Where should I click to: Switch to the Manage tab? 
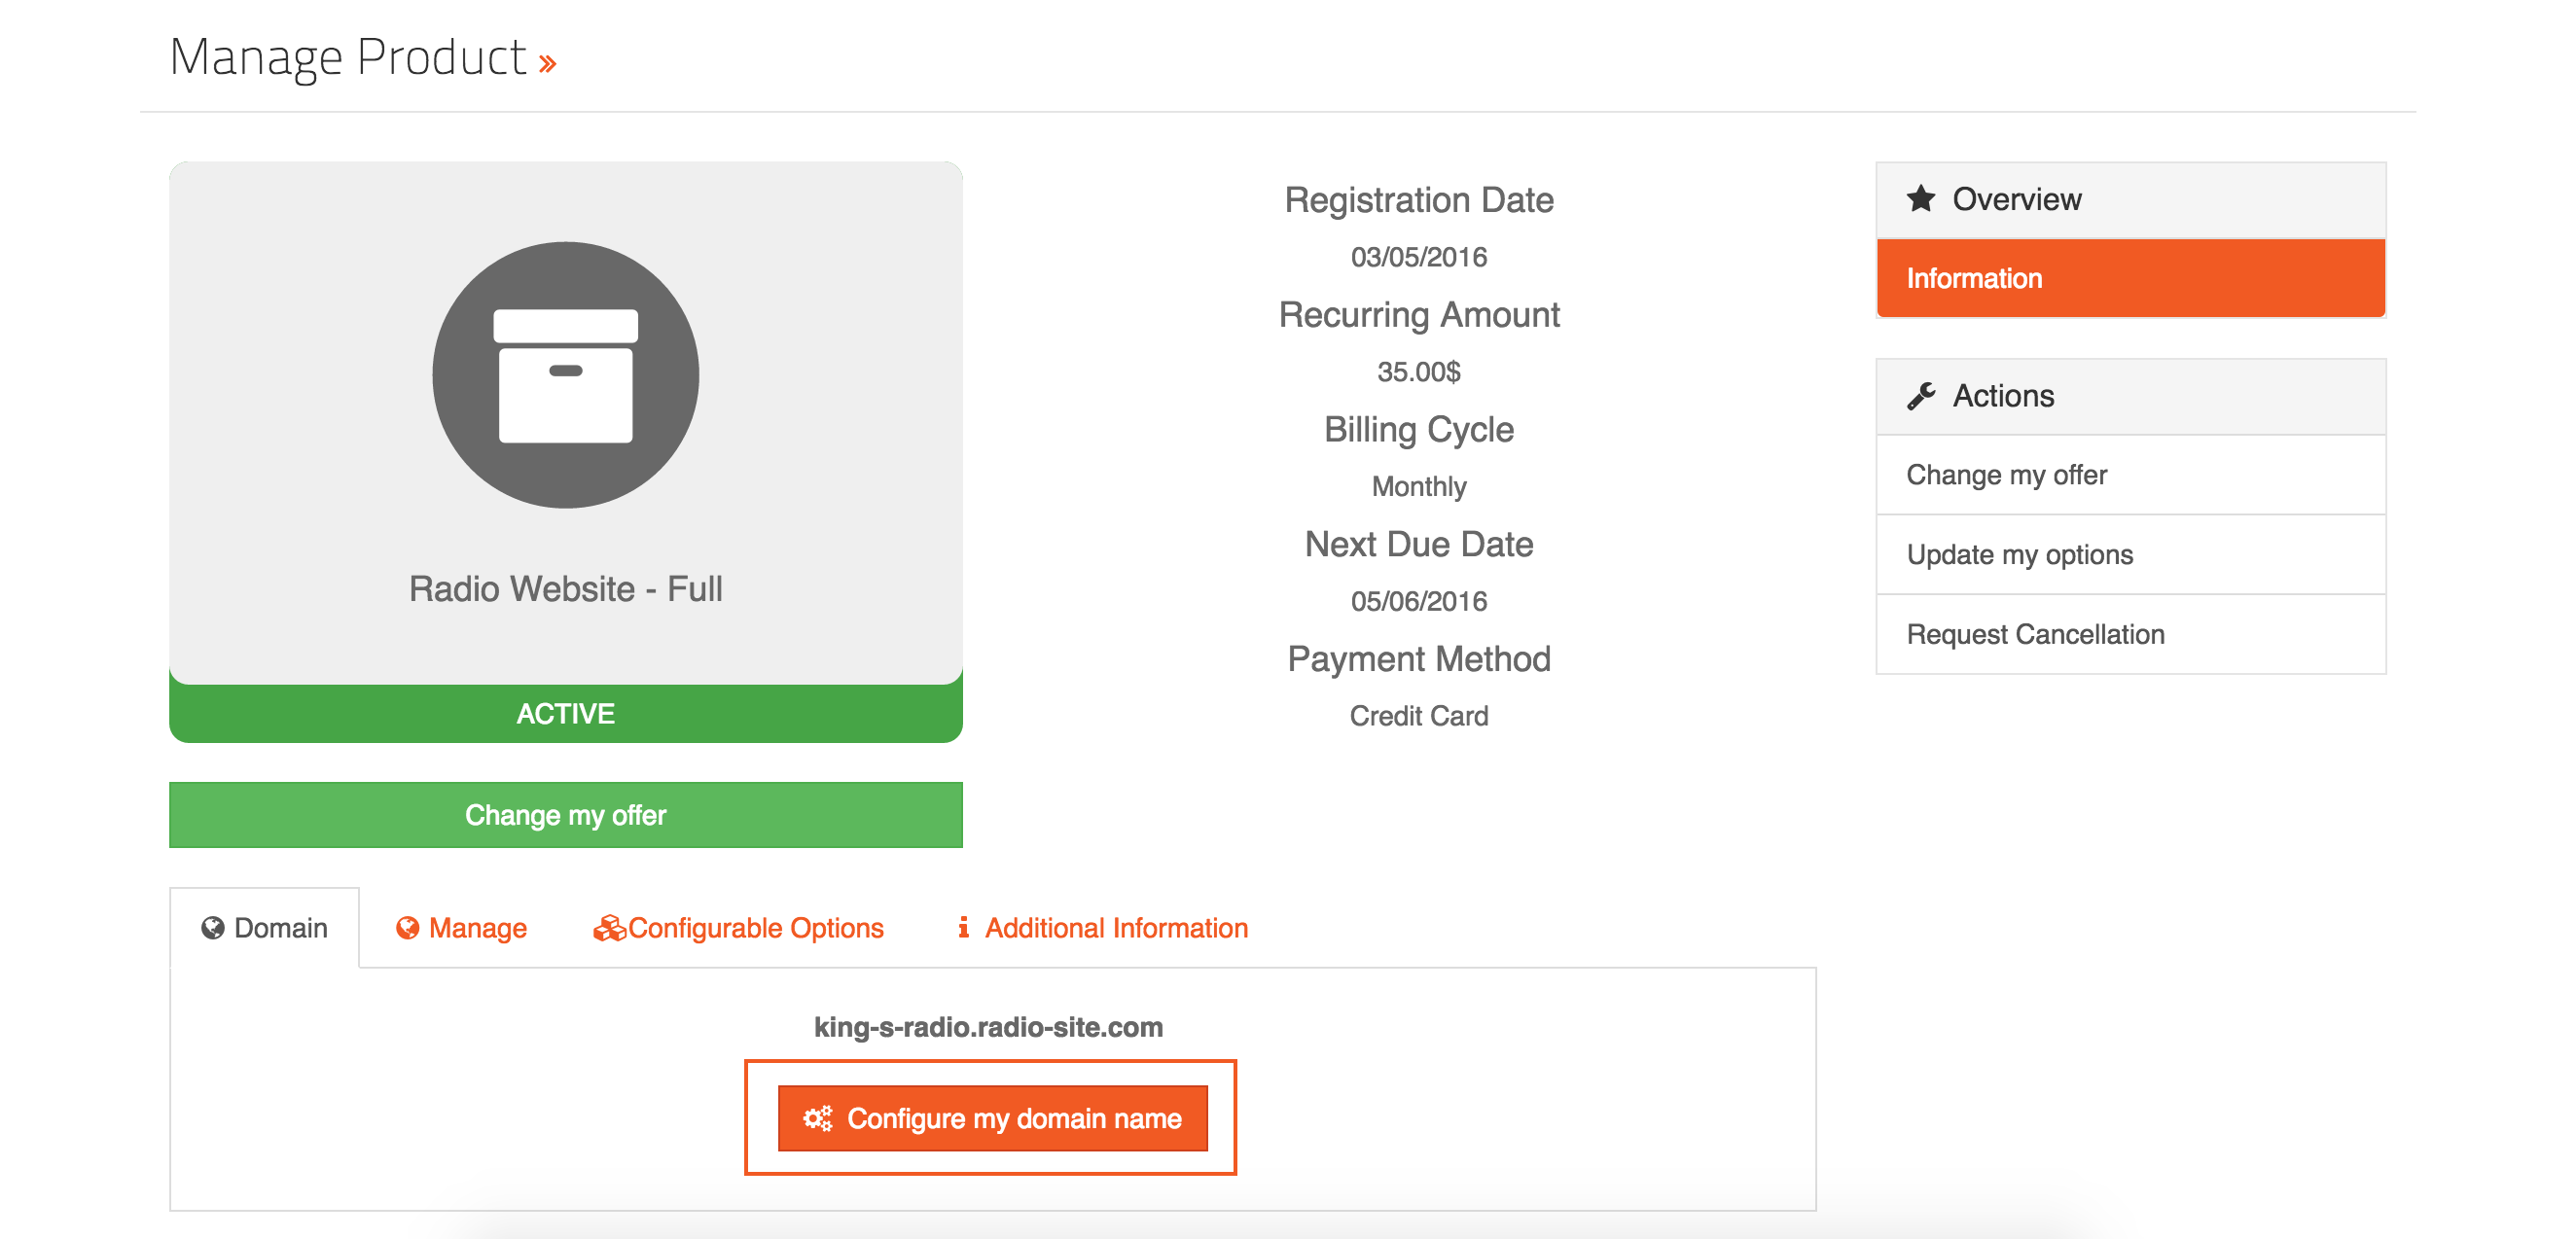[461, 928]
